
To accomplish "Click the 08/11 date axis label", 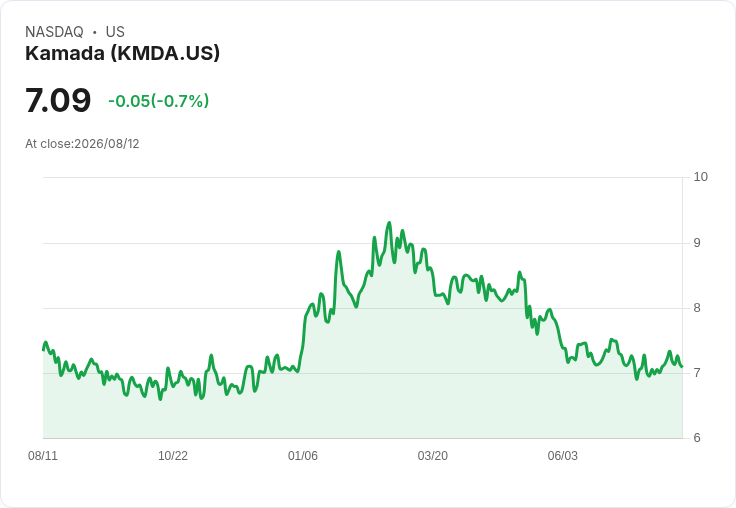I will [43, 456].
